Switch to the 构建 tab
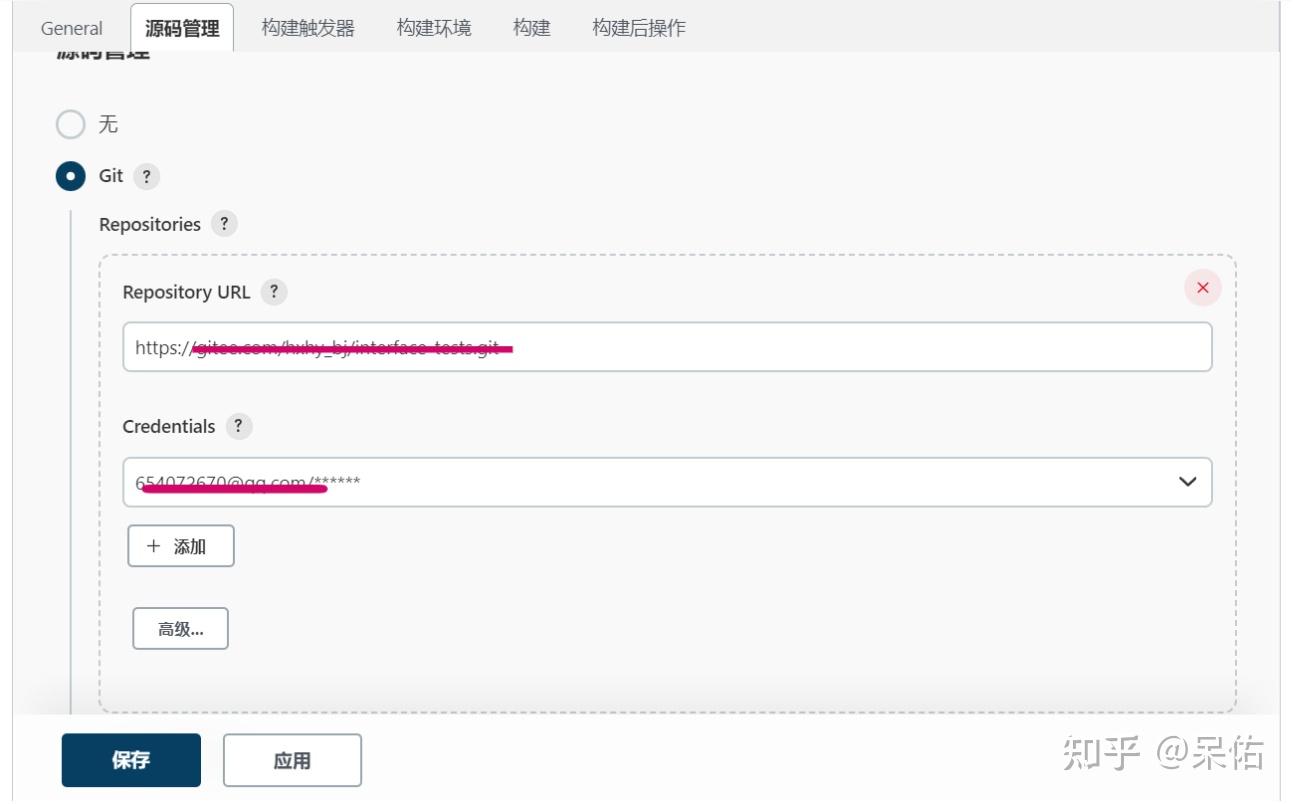Image resolution: width=1297 pixels, height=804 pixels. tap(531, 28)
